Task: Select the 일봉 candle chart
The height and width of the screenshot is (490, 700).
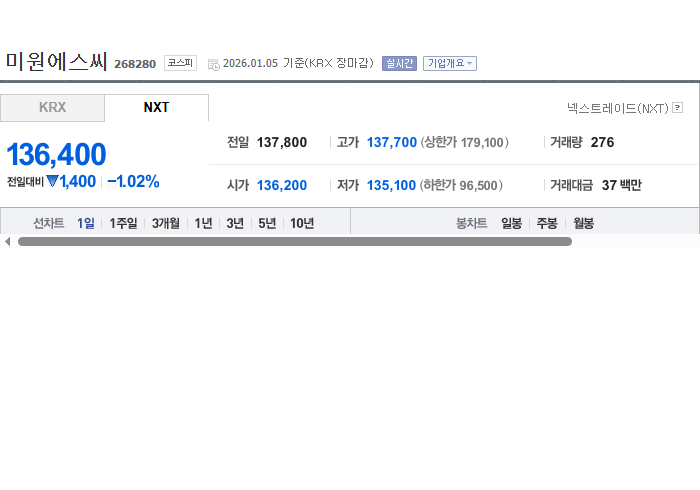Action: tap(512, 223)
